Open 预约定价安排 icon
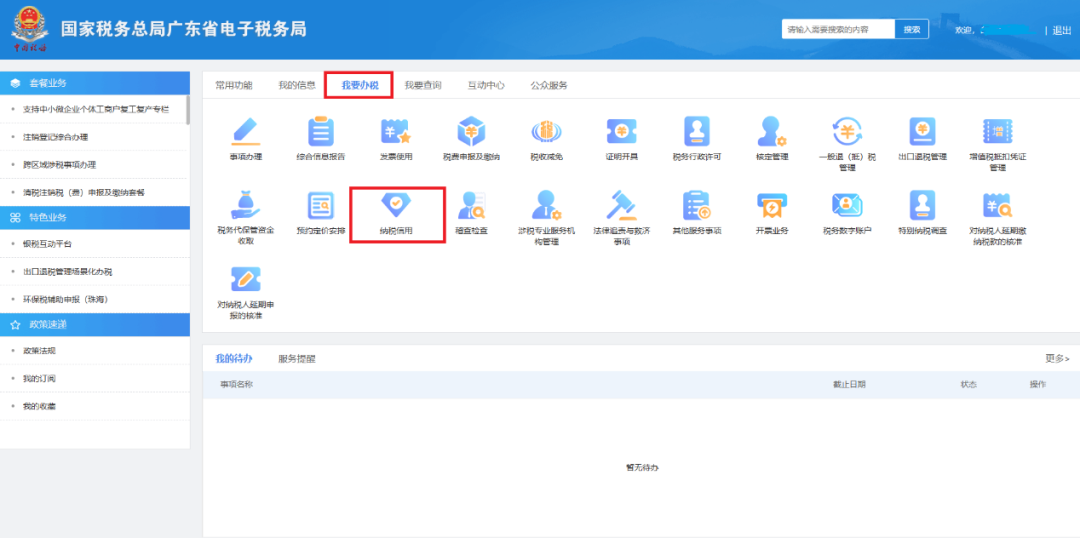The image size is (1080, 538). tap(321, 205)
